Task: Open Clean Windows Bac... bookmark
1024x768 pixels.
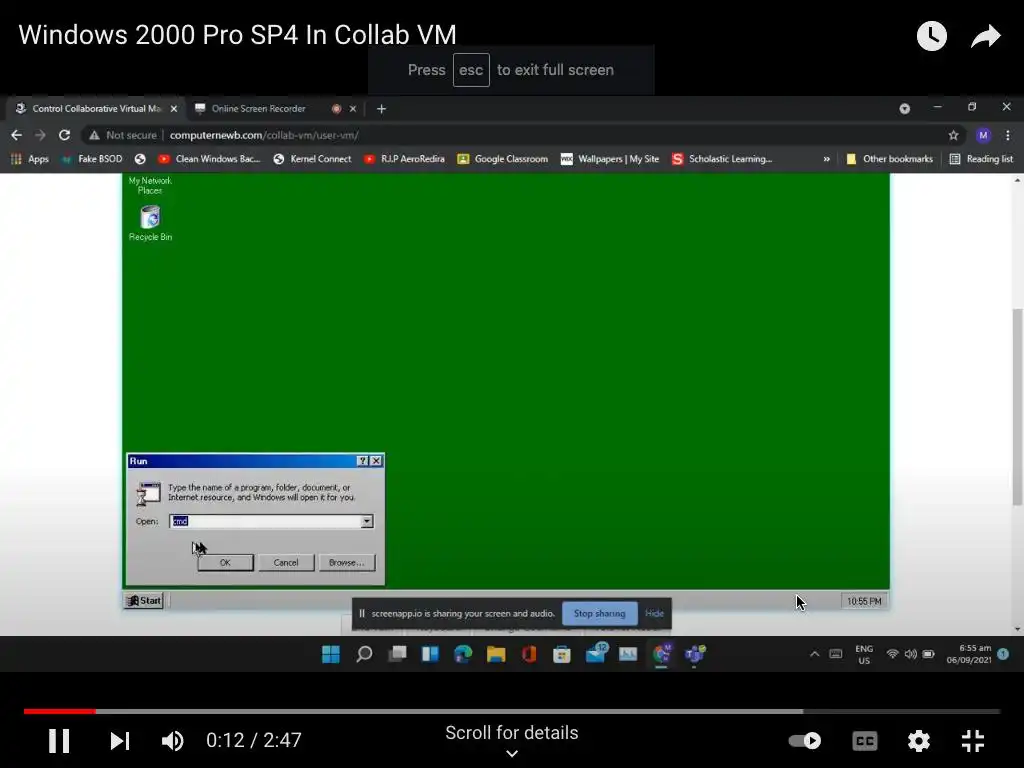Action: [x=209, y=159]
